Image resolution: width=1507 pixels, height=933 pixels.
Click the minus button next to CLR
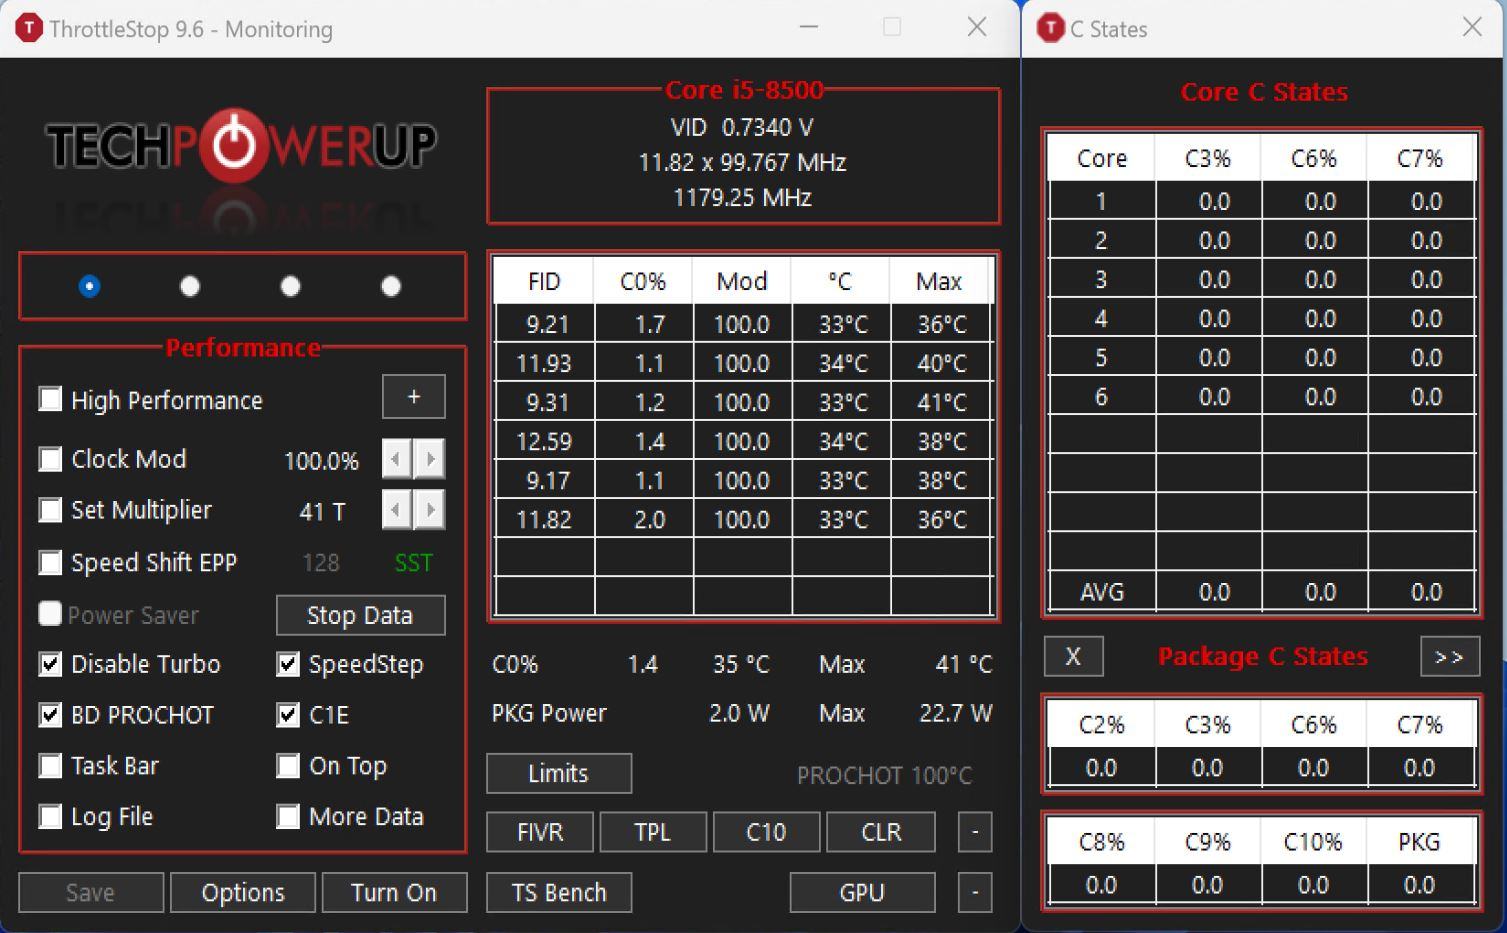pos(975,832)
